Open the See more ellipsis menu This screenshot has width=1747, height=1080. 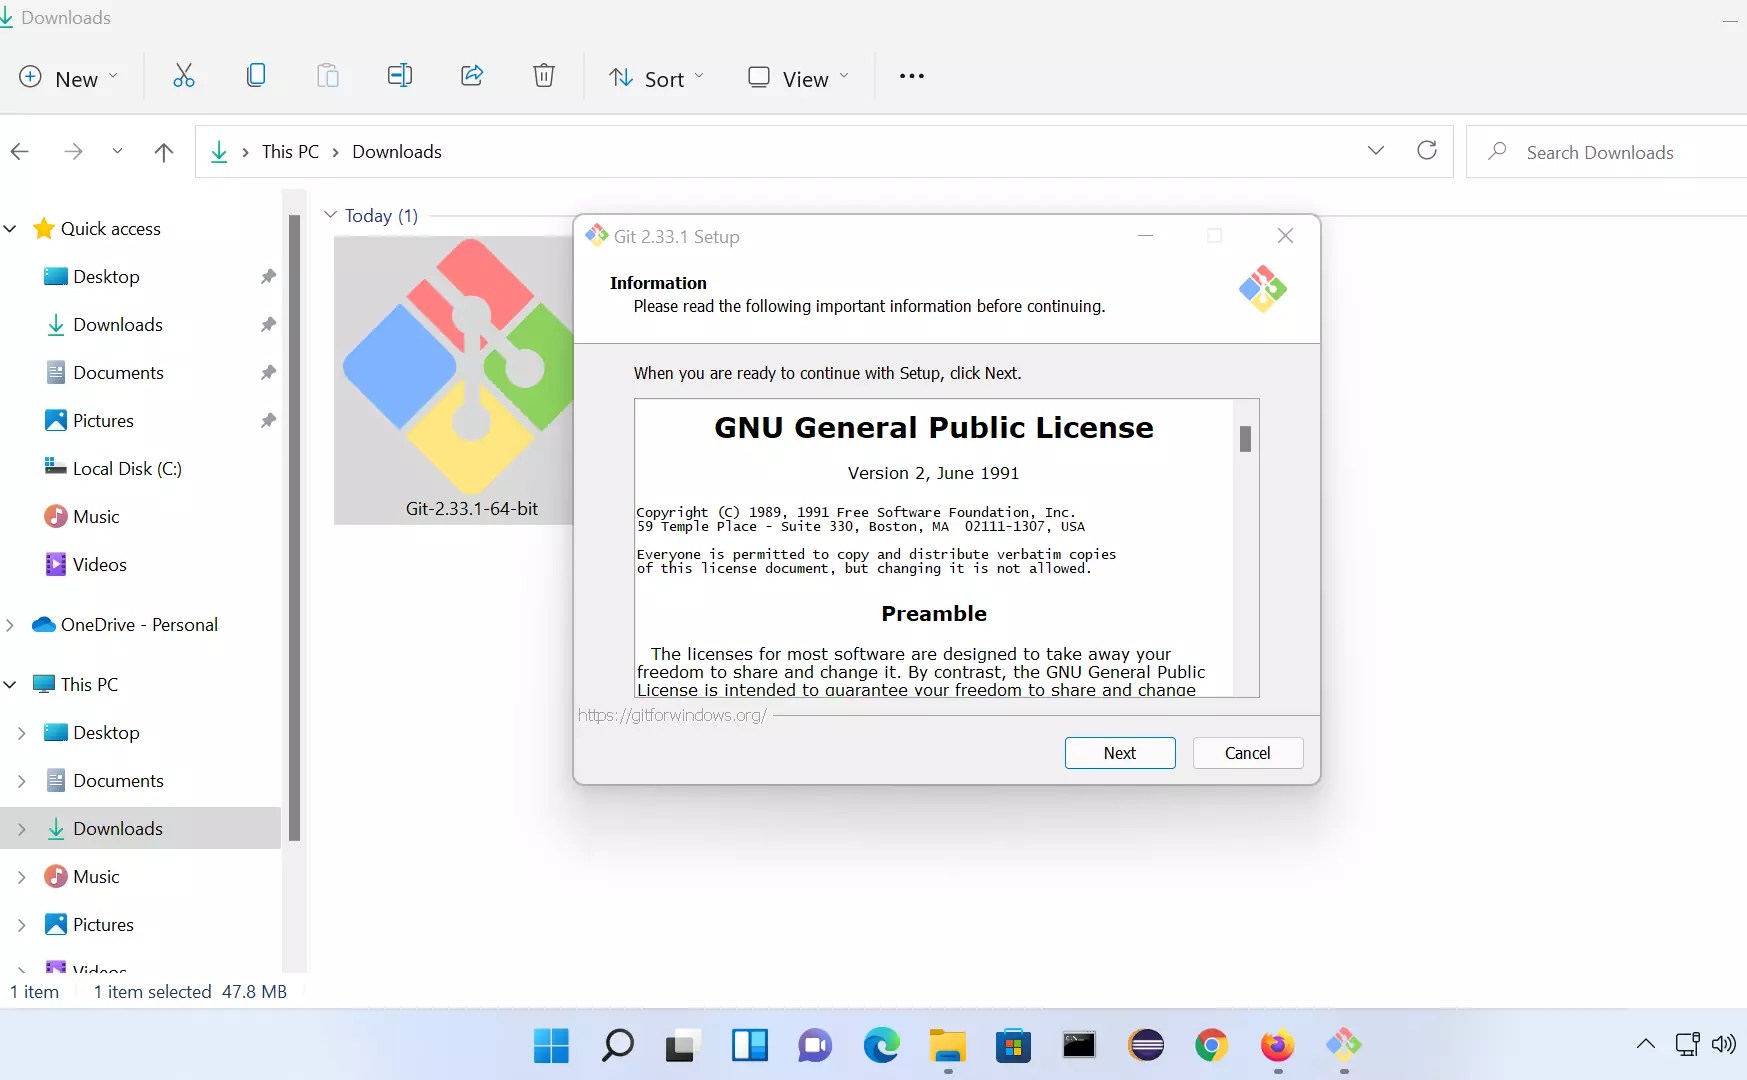pyautogui.click(x=911, y=76)
